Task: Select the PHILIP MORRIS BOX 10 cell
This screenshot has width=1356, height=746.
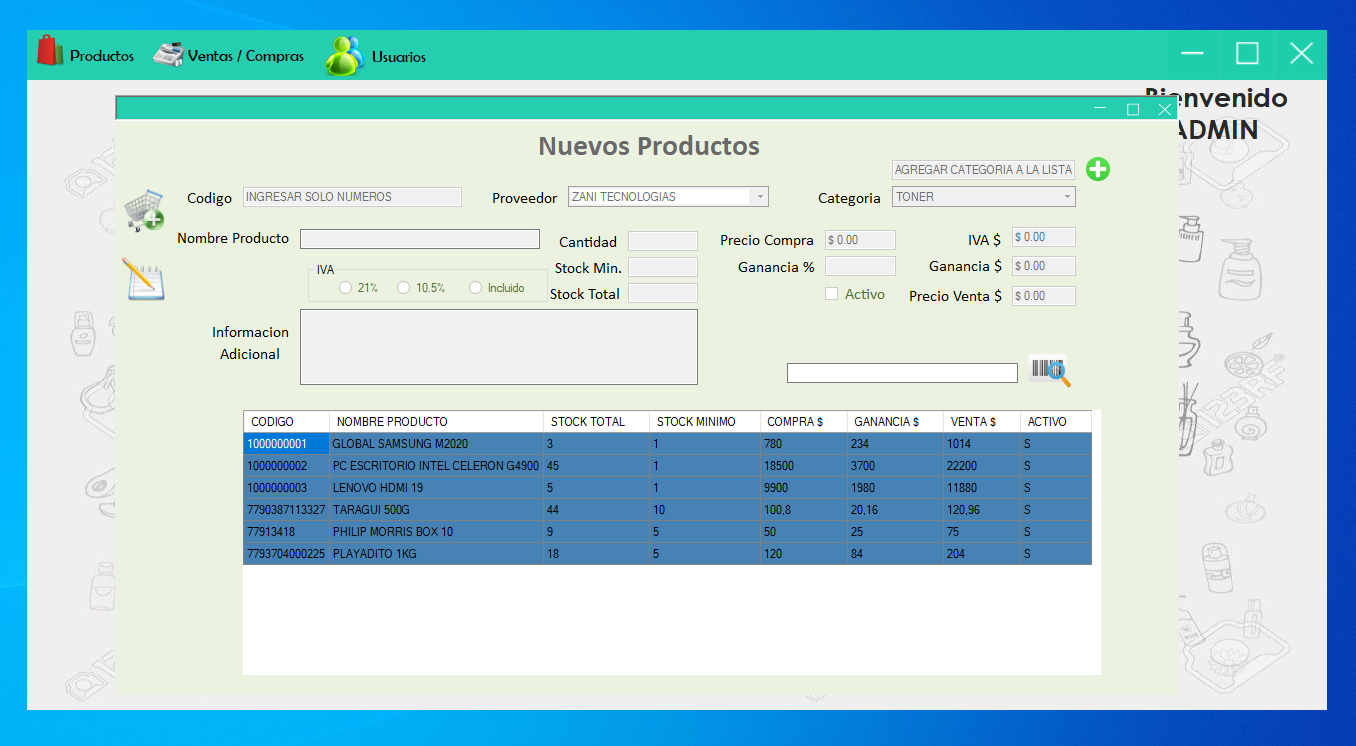Action: [x=437, y=532]
